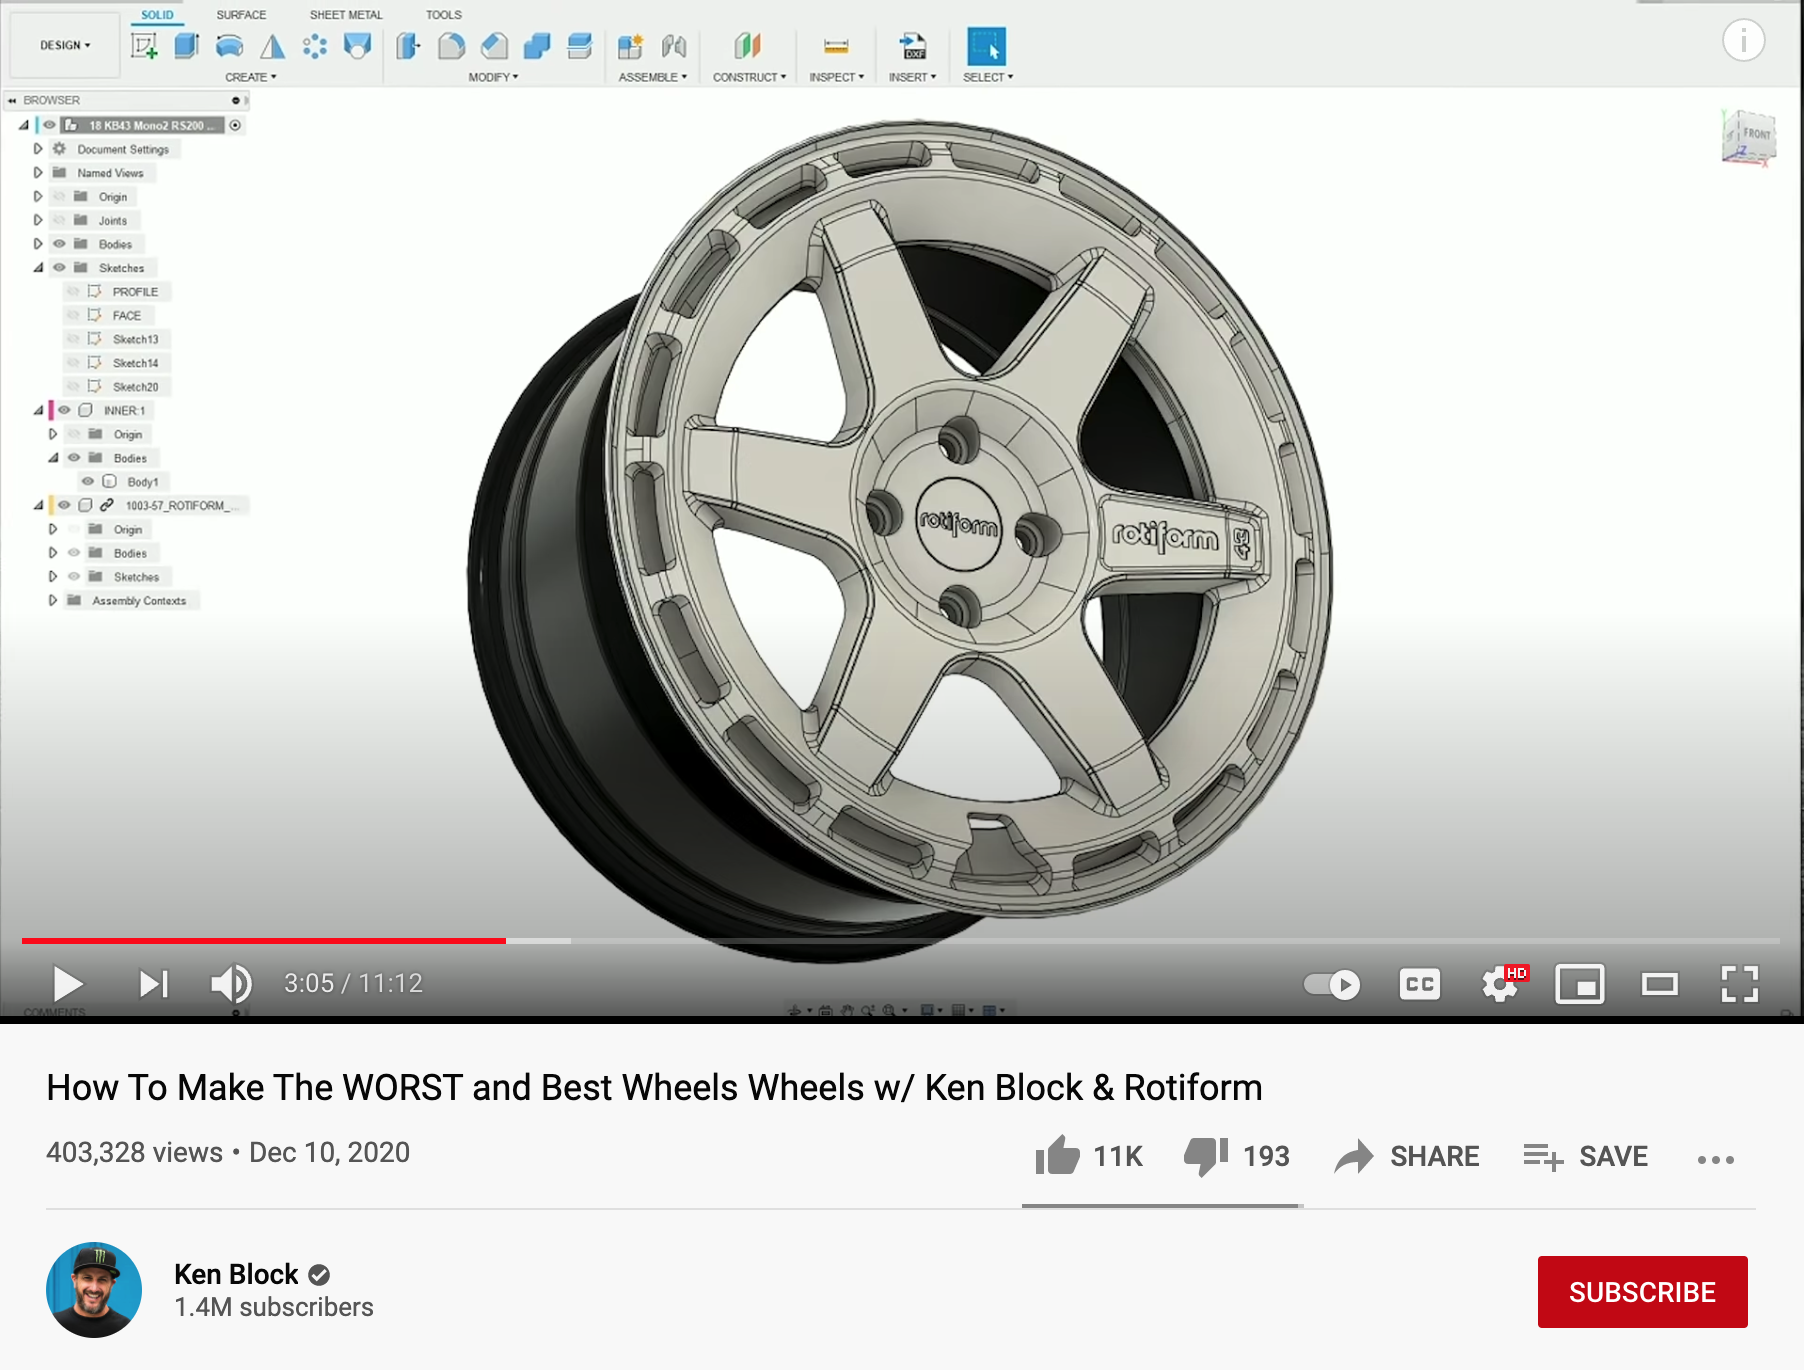The image size is (1804, 1370).
Task: Select the Revolve tool
Action: [x=230, y=46]
